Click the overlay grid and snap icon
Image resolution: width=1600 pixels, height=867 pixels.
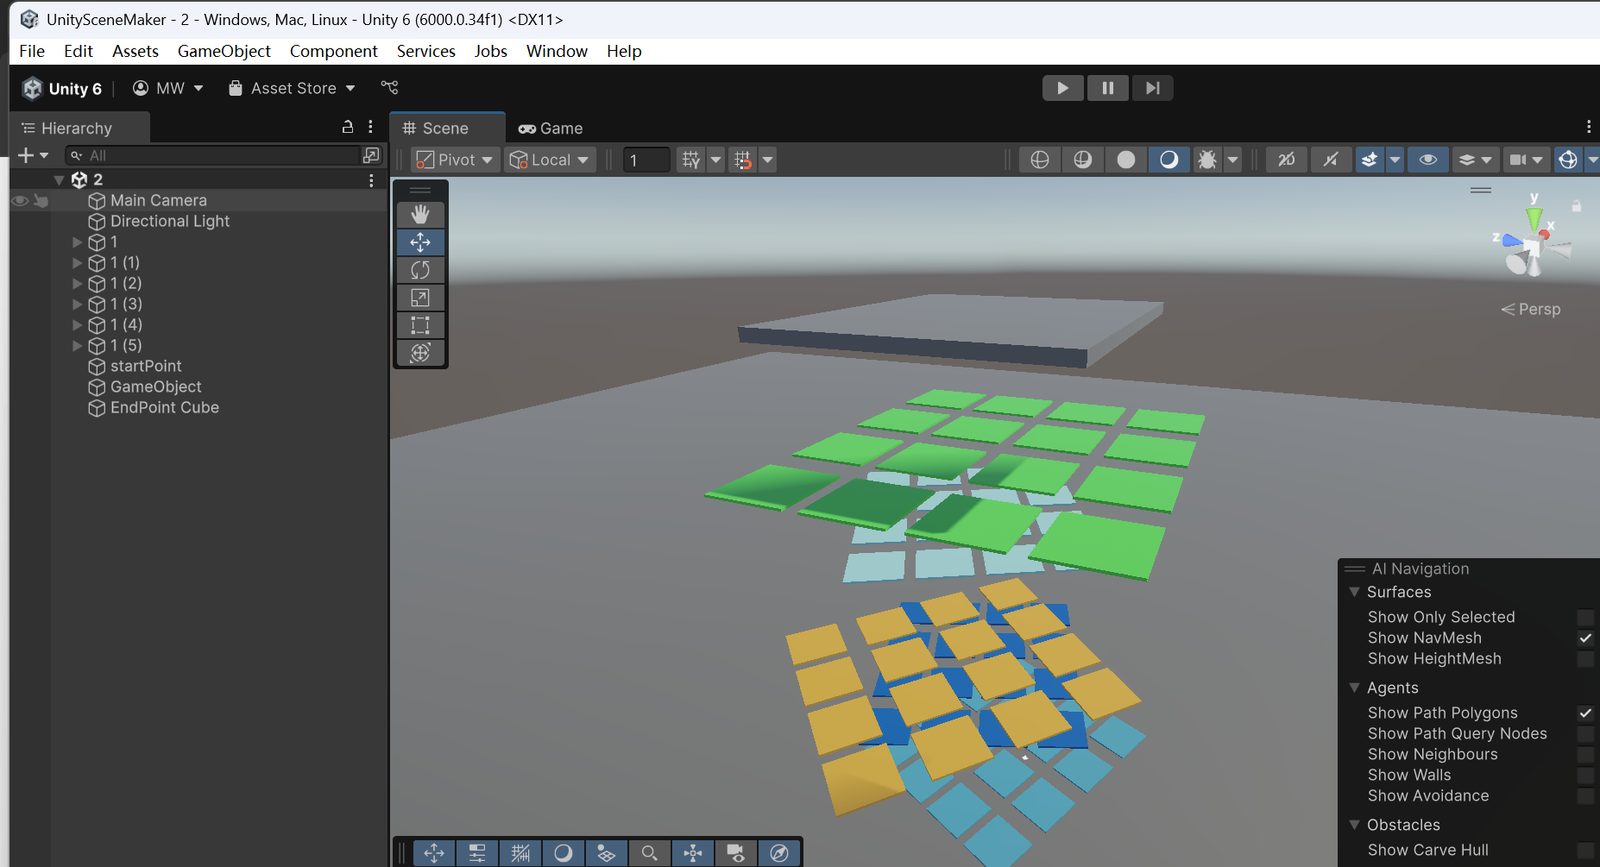(x=520, y=853)
